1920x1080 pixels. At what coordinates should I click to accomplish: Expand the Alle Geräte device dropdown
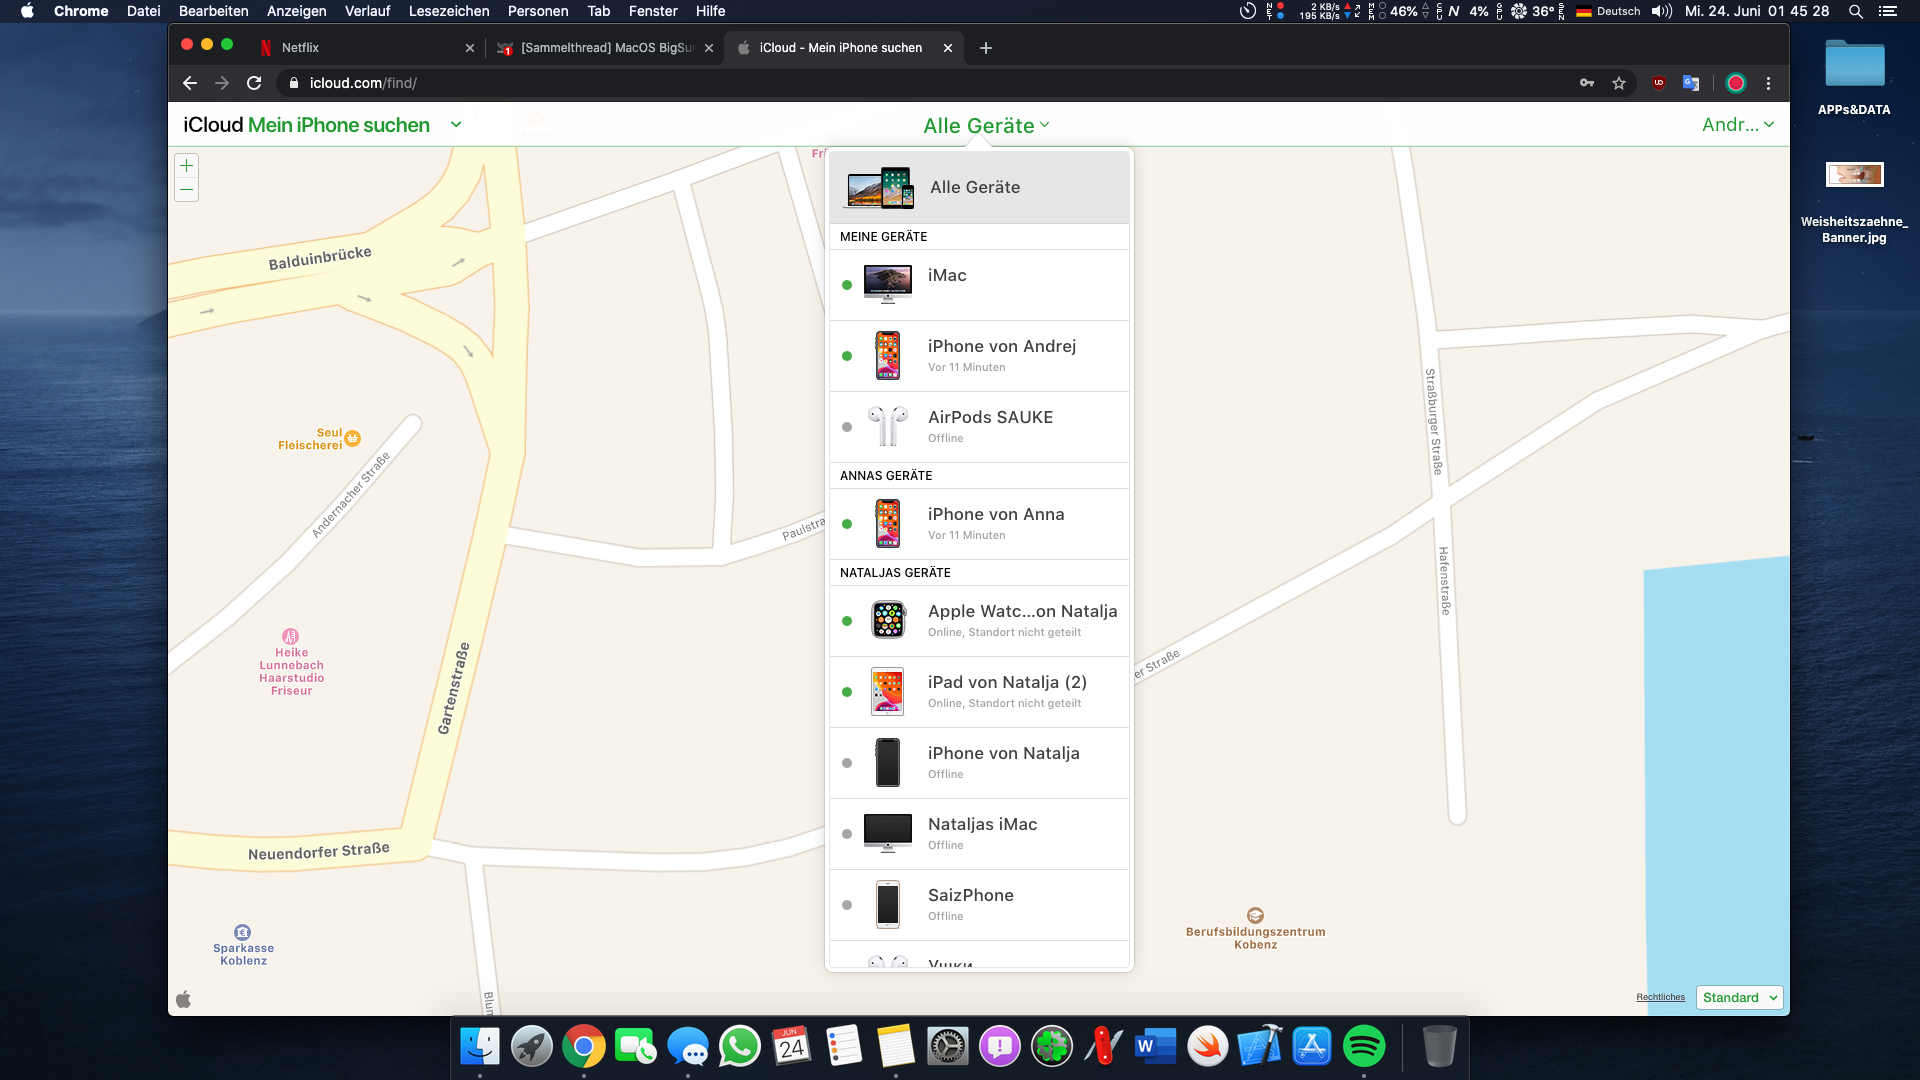coord(985,125)
